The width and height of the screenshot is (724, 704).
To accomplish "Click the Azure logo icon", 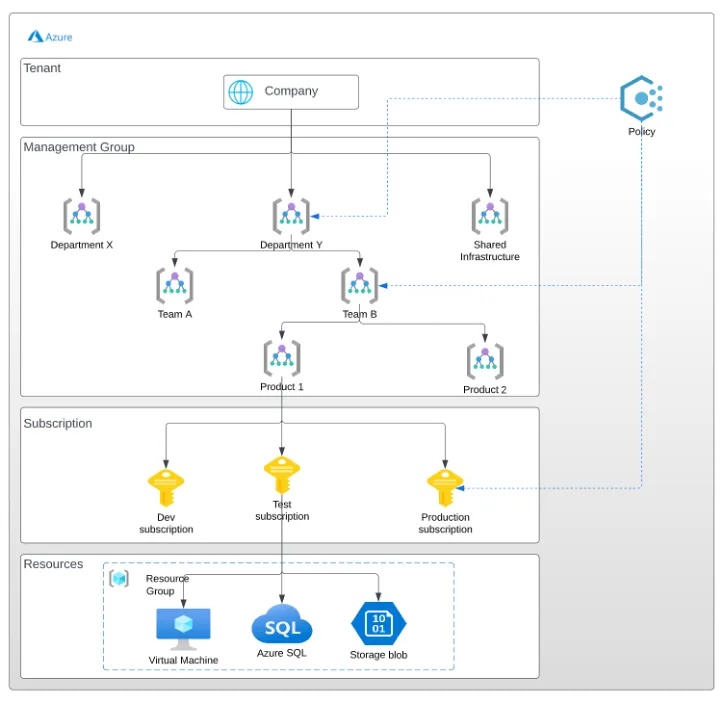I will [x=36, y=36].
